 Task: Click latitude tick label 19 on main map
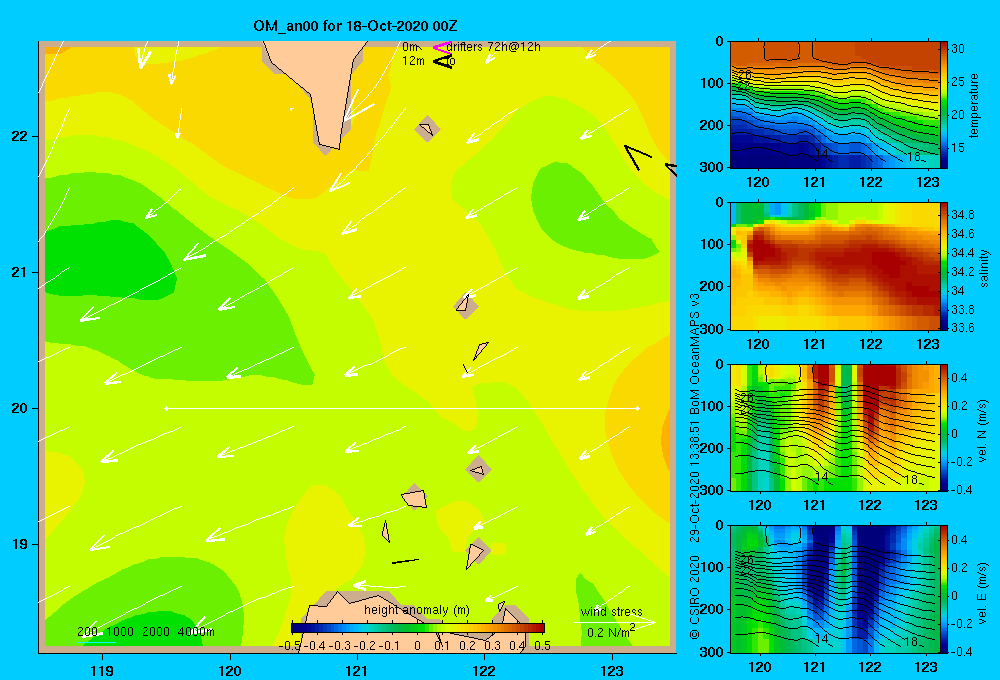coord(20,544)
